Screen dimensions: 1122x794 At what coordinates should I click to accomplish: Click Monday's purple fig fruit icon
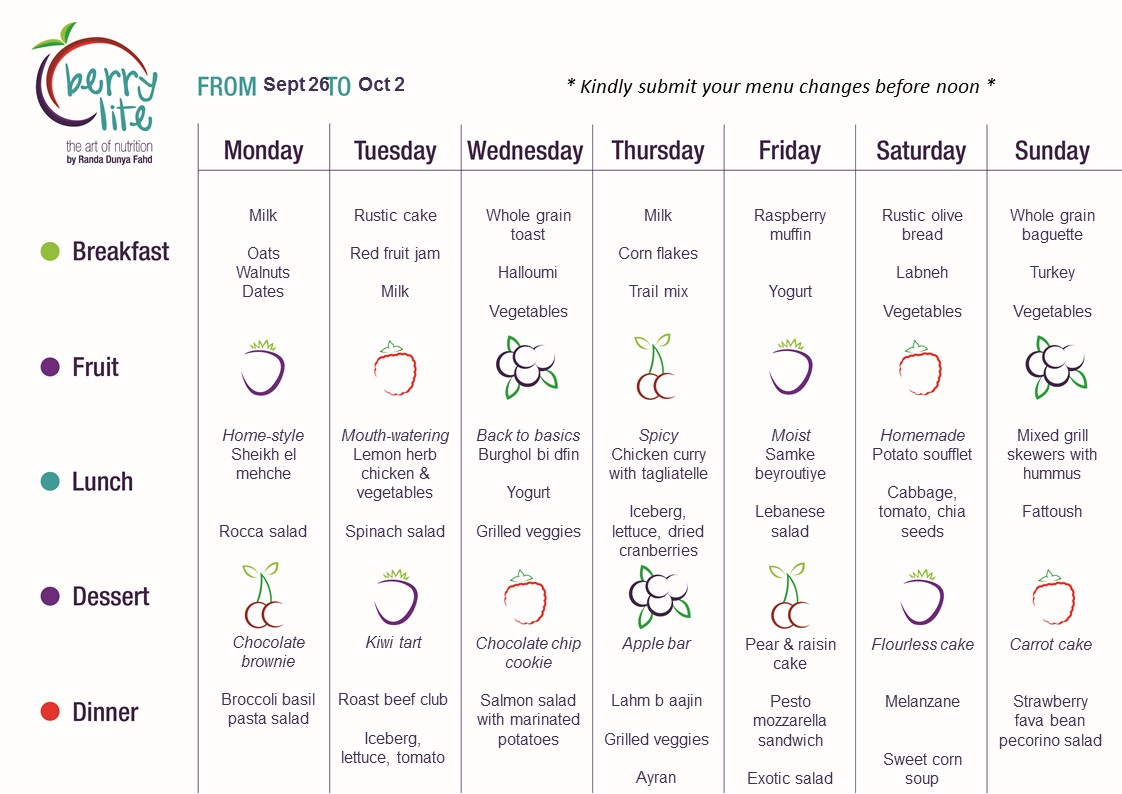pos(263,368)
